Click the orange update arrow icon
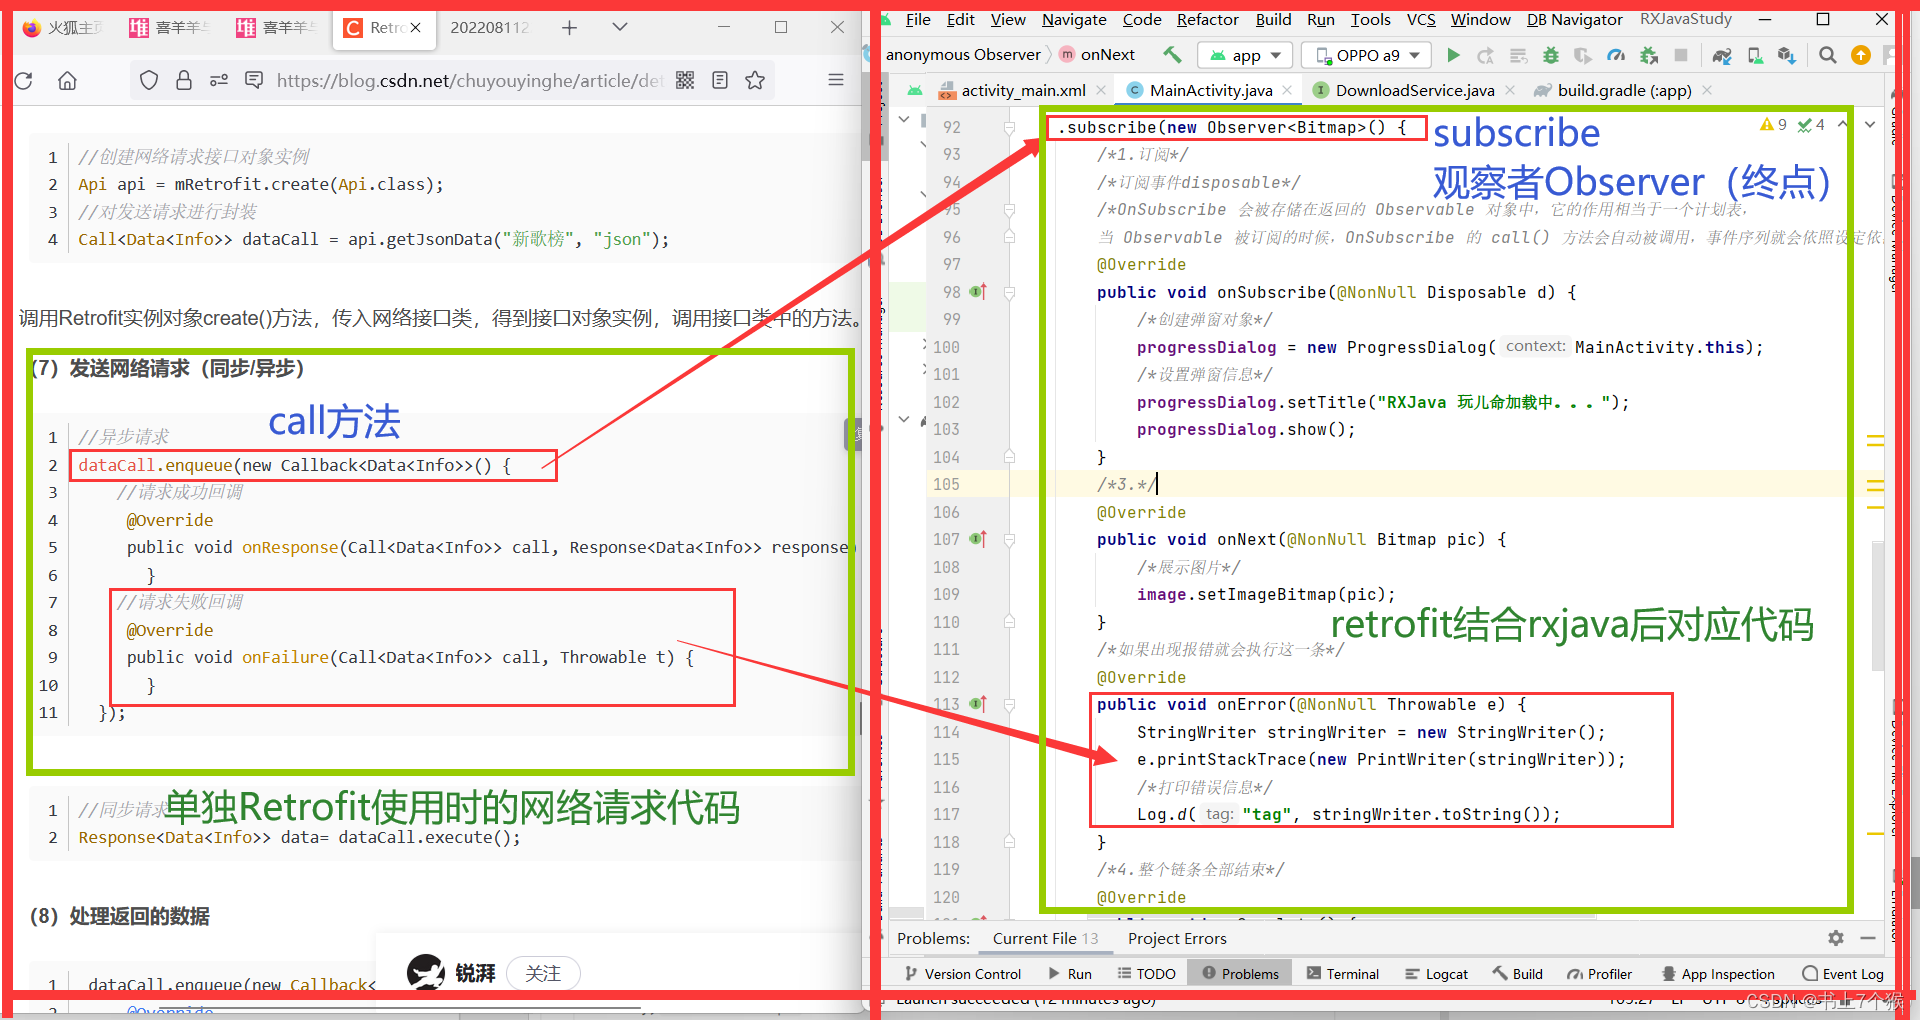Image resolution: width=1920 pixels, height=1020 pixels. pos(1861,55)
